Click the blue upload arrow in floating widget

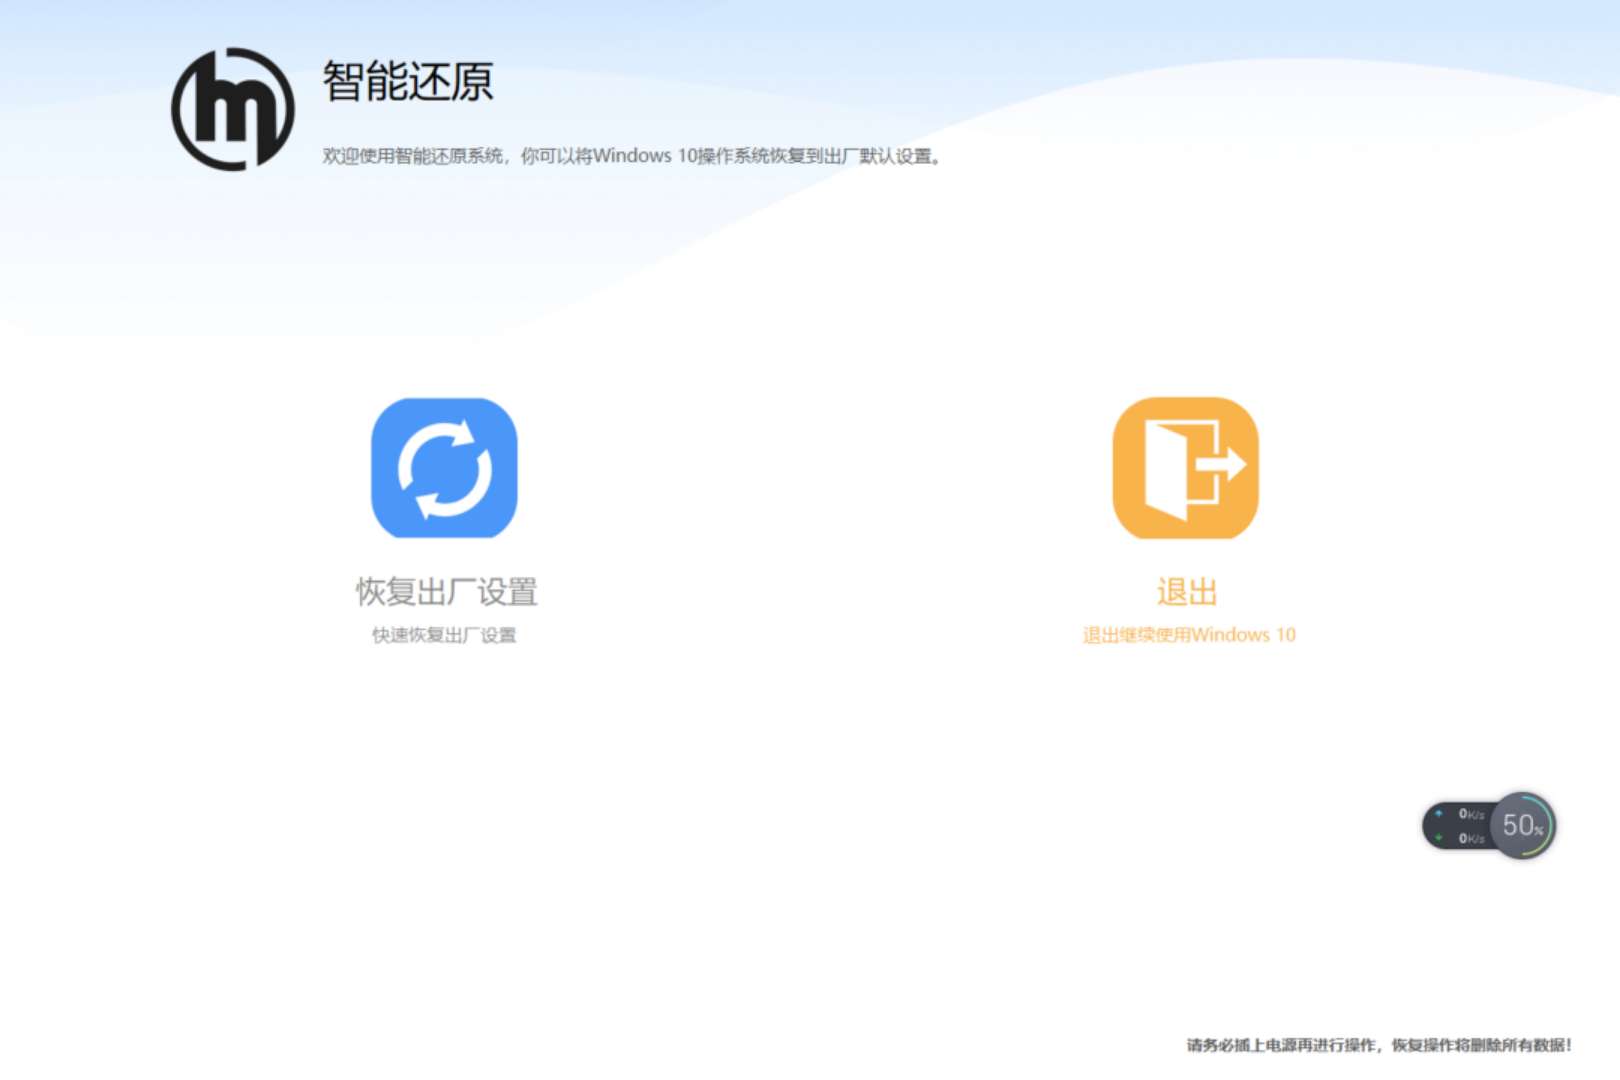(1439, 814)
